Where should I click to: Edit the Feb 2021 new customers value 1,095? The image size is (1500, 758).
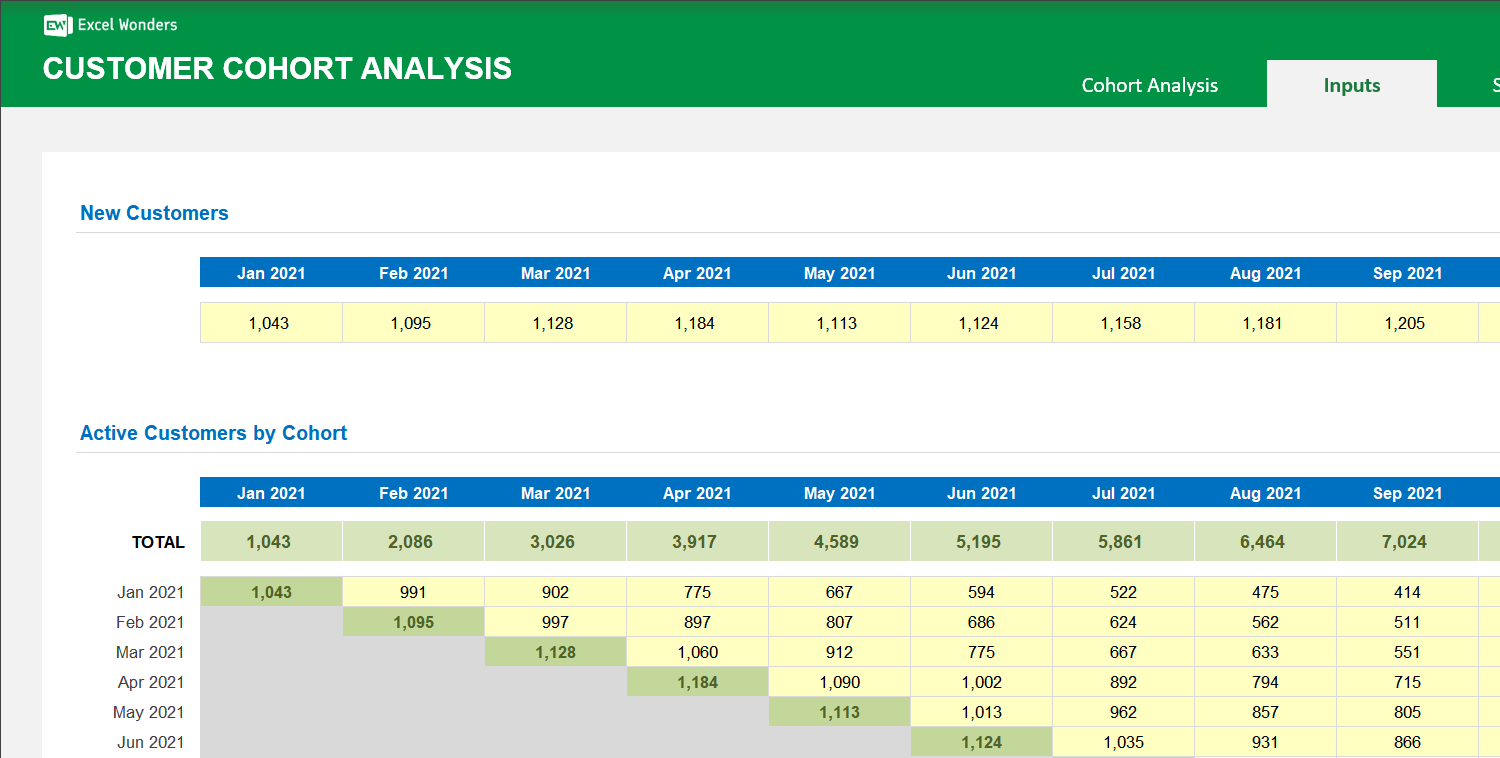413,322
